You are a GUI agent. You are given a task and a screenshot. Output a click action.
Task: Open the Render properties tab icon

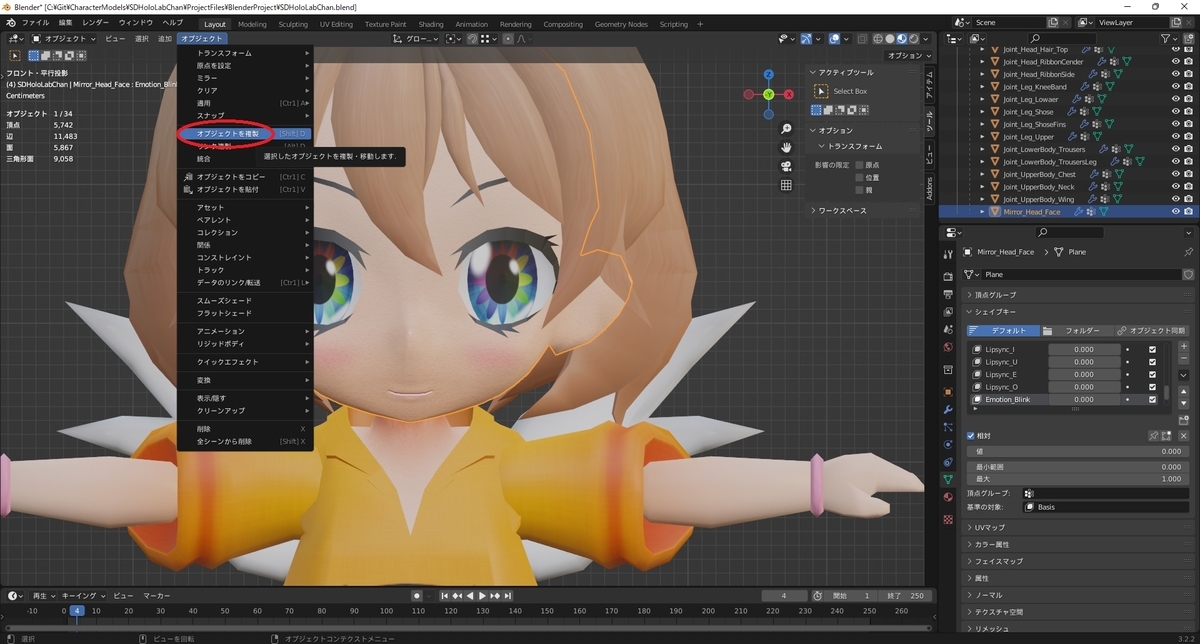pos(948,275)
